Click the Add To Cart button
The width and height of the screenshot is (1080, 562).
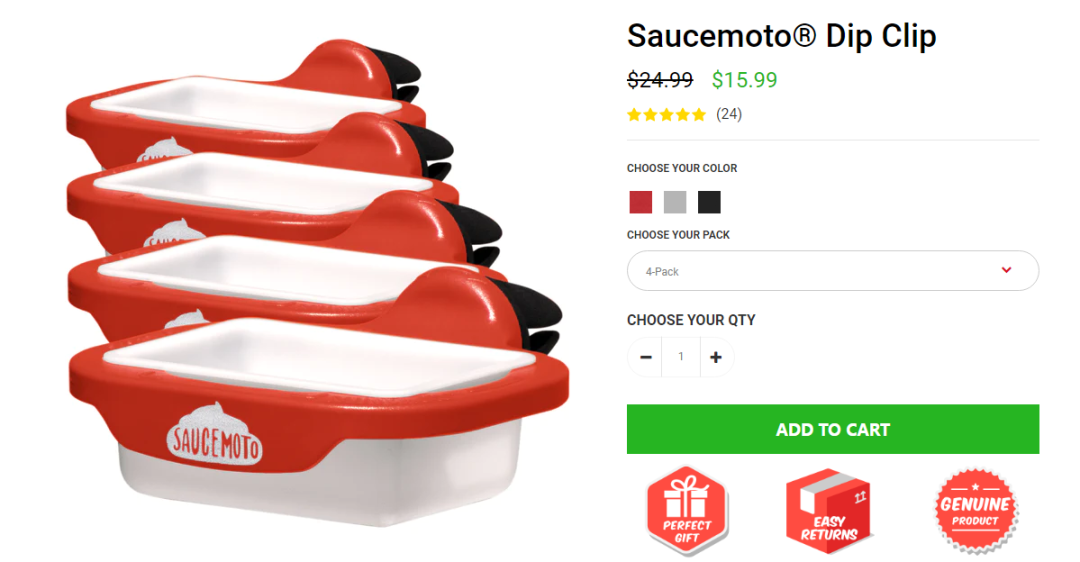point(833,429)
